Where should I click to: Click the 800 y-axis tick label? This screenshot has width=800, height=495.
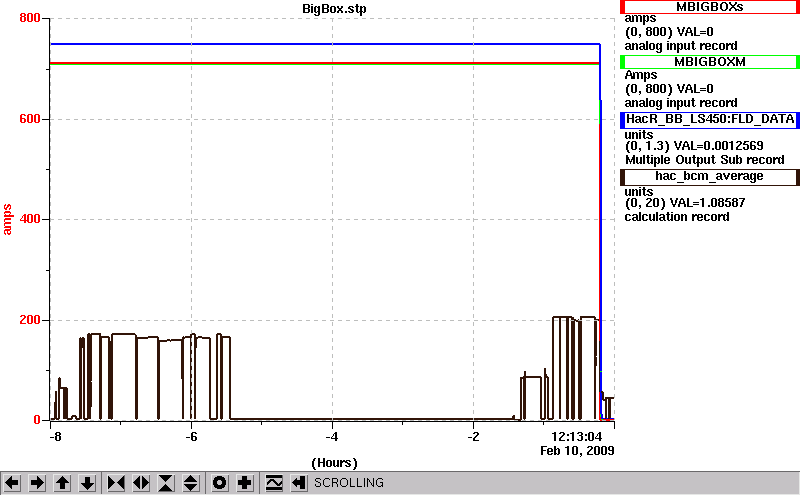click(x=30, y=18)
